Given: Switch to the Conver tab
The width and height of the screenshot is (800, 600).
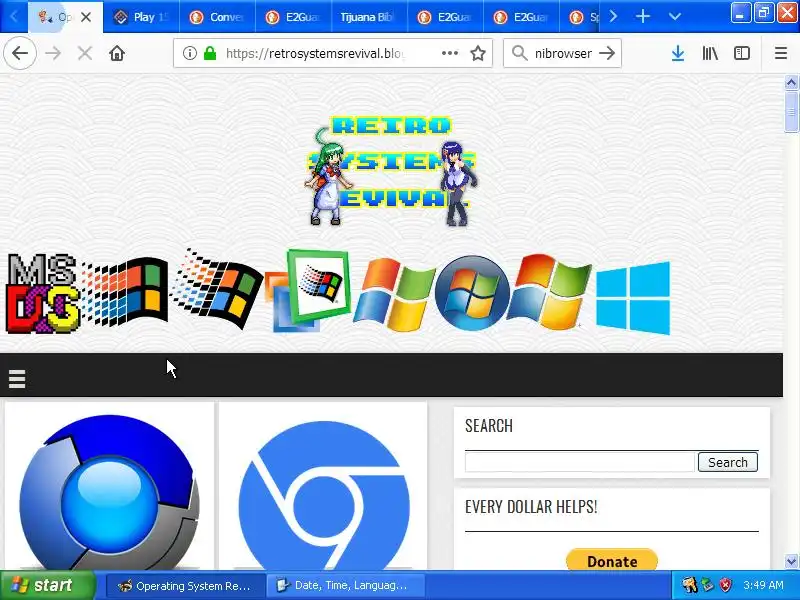Looking at the screenshot, I should click(x=217, y=17).
